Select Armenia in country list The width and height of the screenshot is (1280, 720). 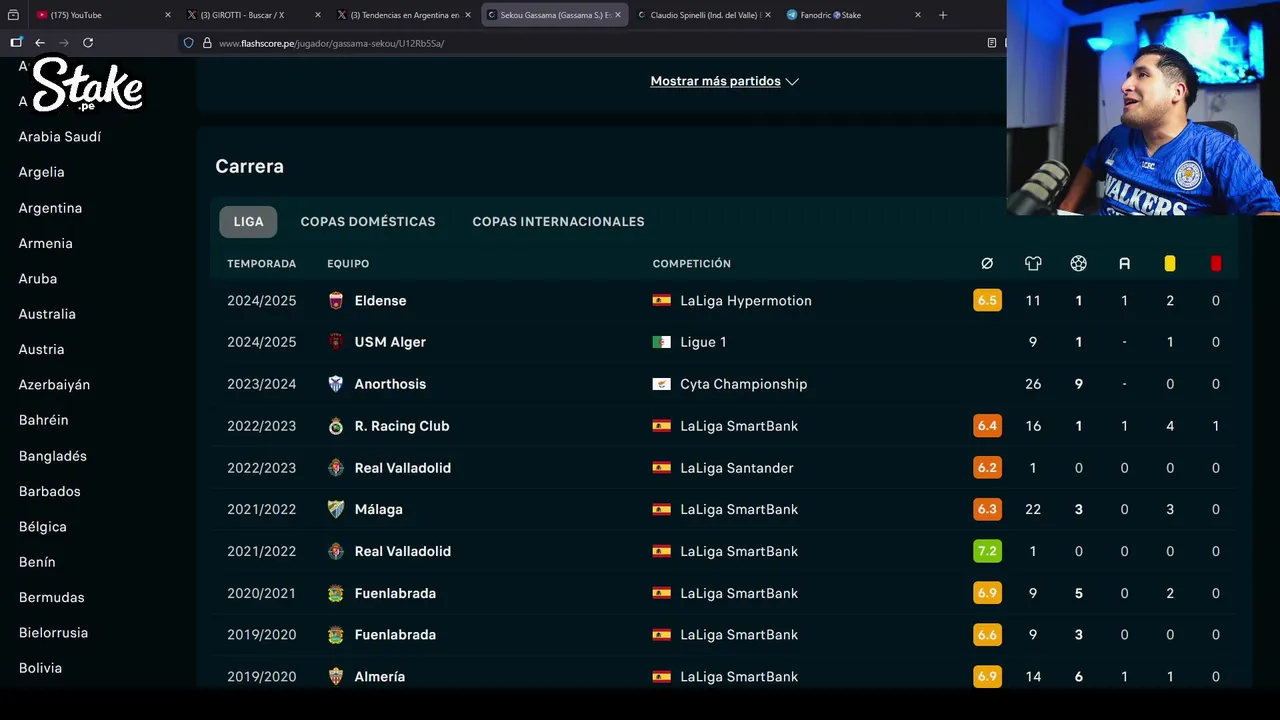[x=45, y=243]
